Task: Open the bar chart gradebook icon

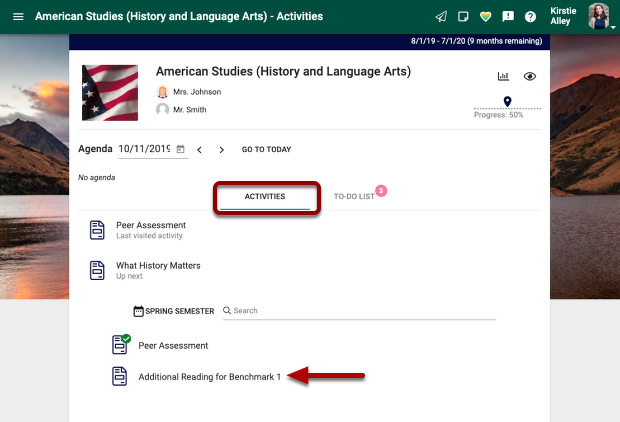Action: coord(503,77)
